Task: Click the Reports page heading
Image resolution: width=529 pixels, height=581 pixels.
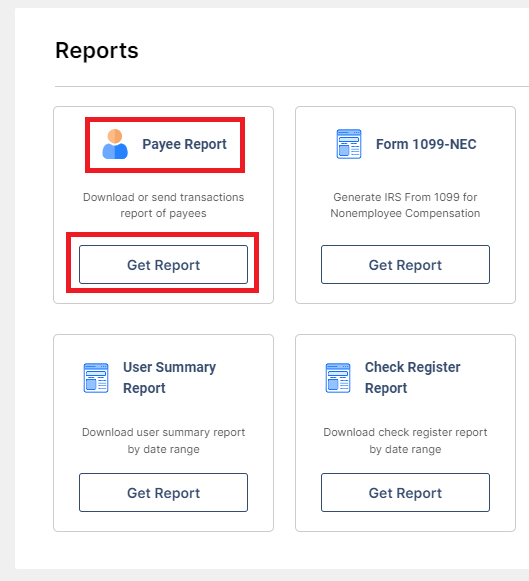Action: pos(97,50)
